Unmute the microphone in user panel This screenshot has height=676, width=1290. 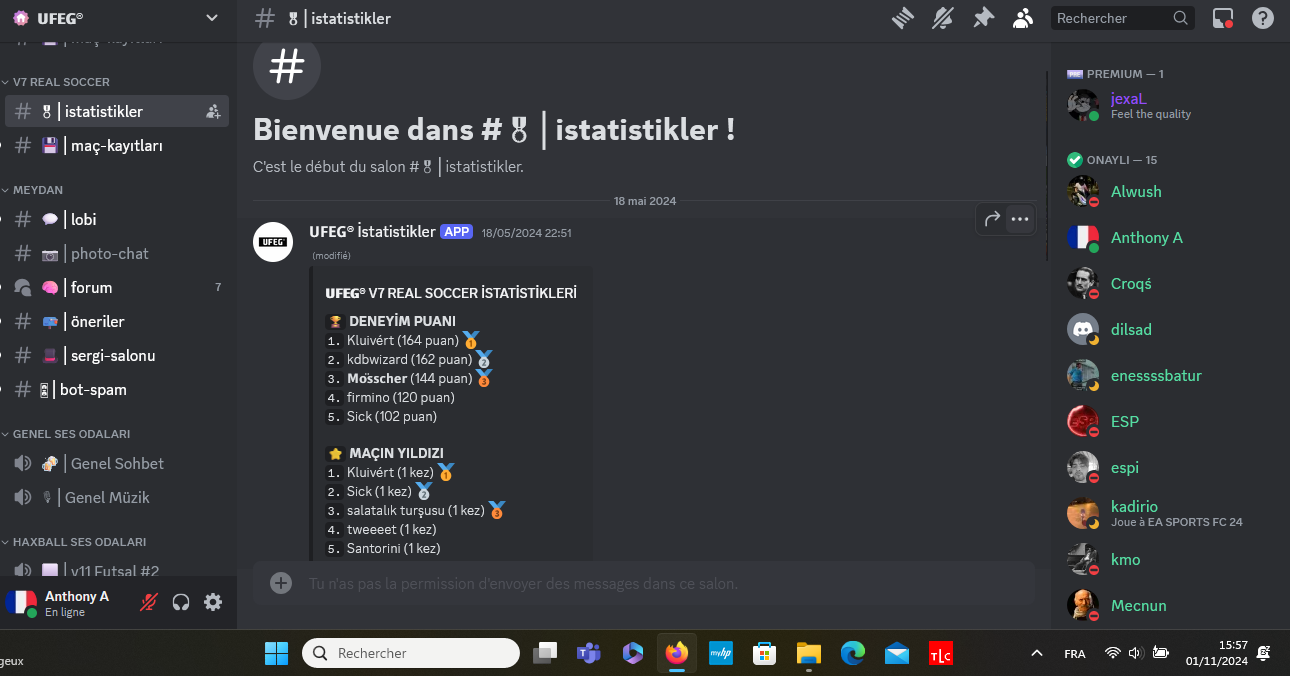tap(149, 602)
